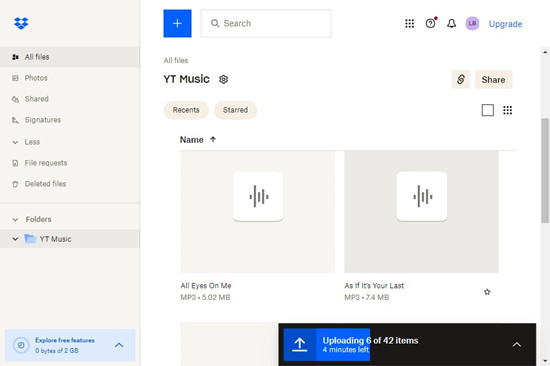This screenshot has width=550, height=366.
Task: Click the As If It's Your Last file name
Action: [374, 286]
